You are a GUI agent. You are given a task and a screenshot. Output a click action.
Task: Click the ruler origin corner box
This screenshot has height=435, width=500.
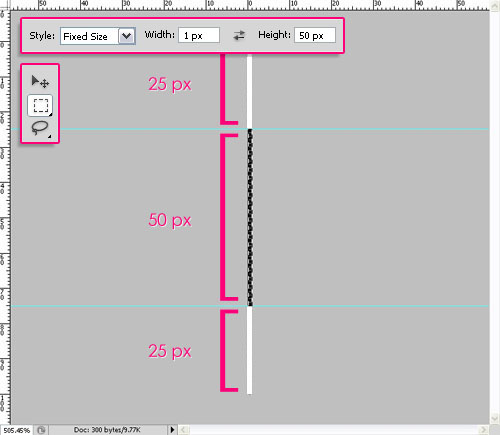coord(5,5)
